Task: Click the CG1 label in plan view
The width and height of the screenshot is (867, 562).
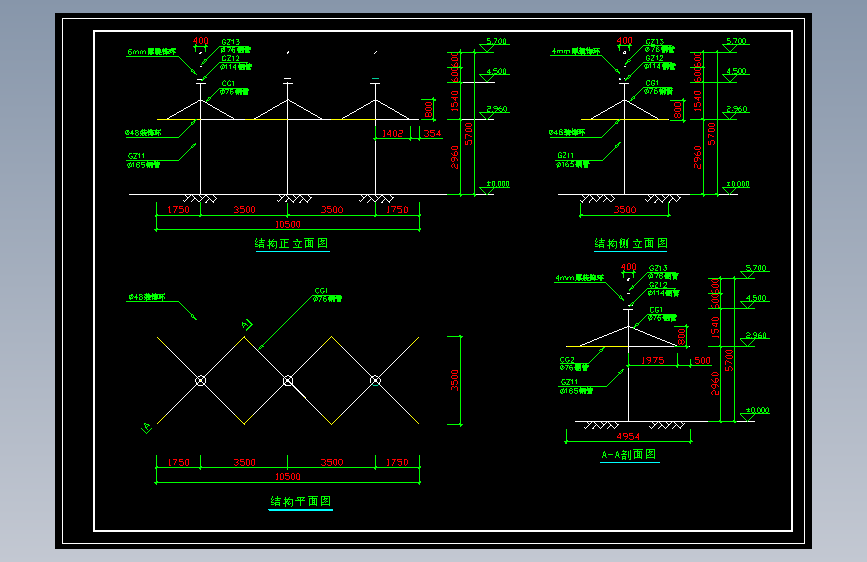Action: [x=321, y=291]
